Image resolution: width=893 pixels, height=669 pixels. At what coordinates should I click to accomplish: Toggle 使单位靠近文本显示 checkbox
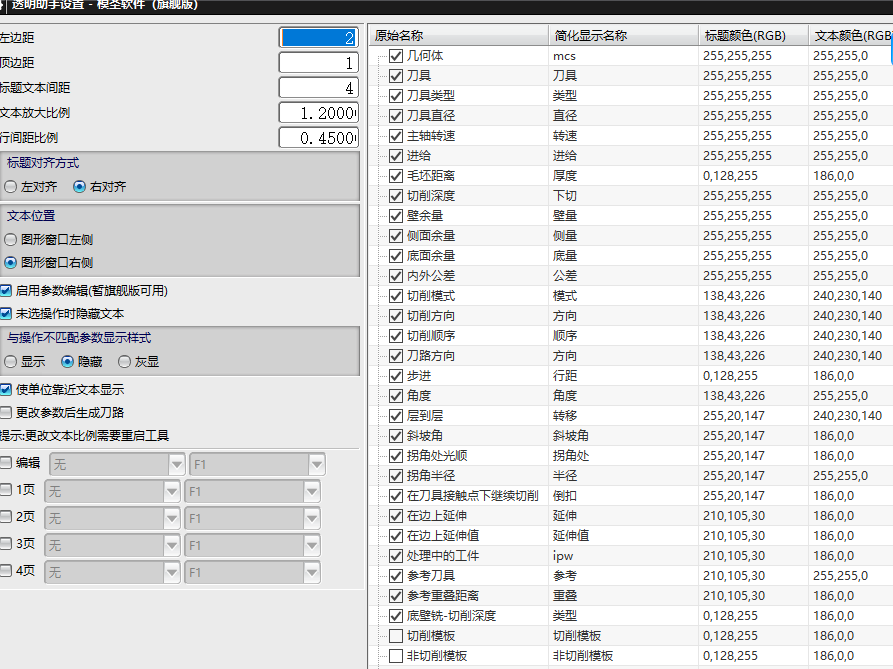(6, 389)
